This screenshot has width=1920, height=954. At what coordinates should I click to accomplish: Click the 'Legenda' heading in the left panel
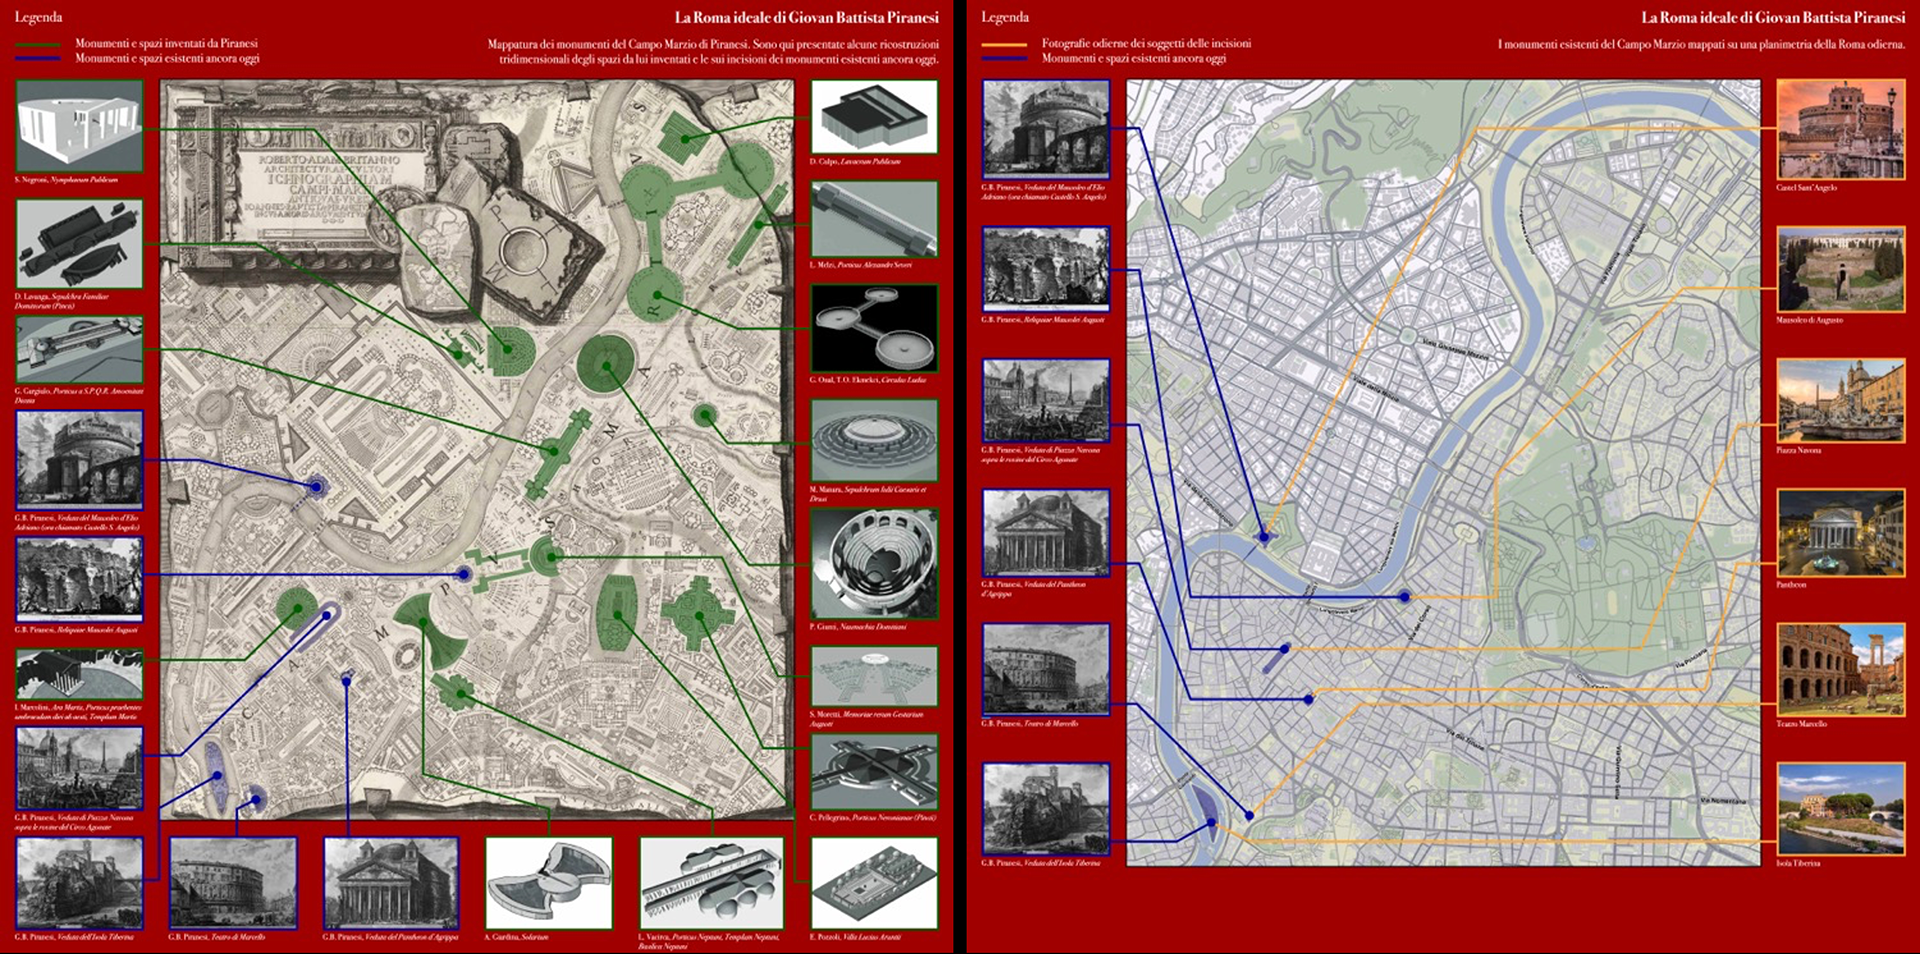(x=38, y=17)
